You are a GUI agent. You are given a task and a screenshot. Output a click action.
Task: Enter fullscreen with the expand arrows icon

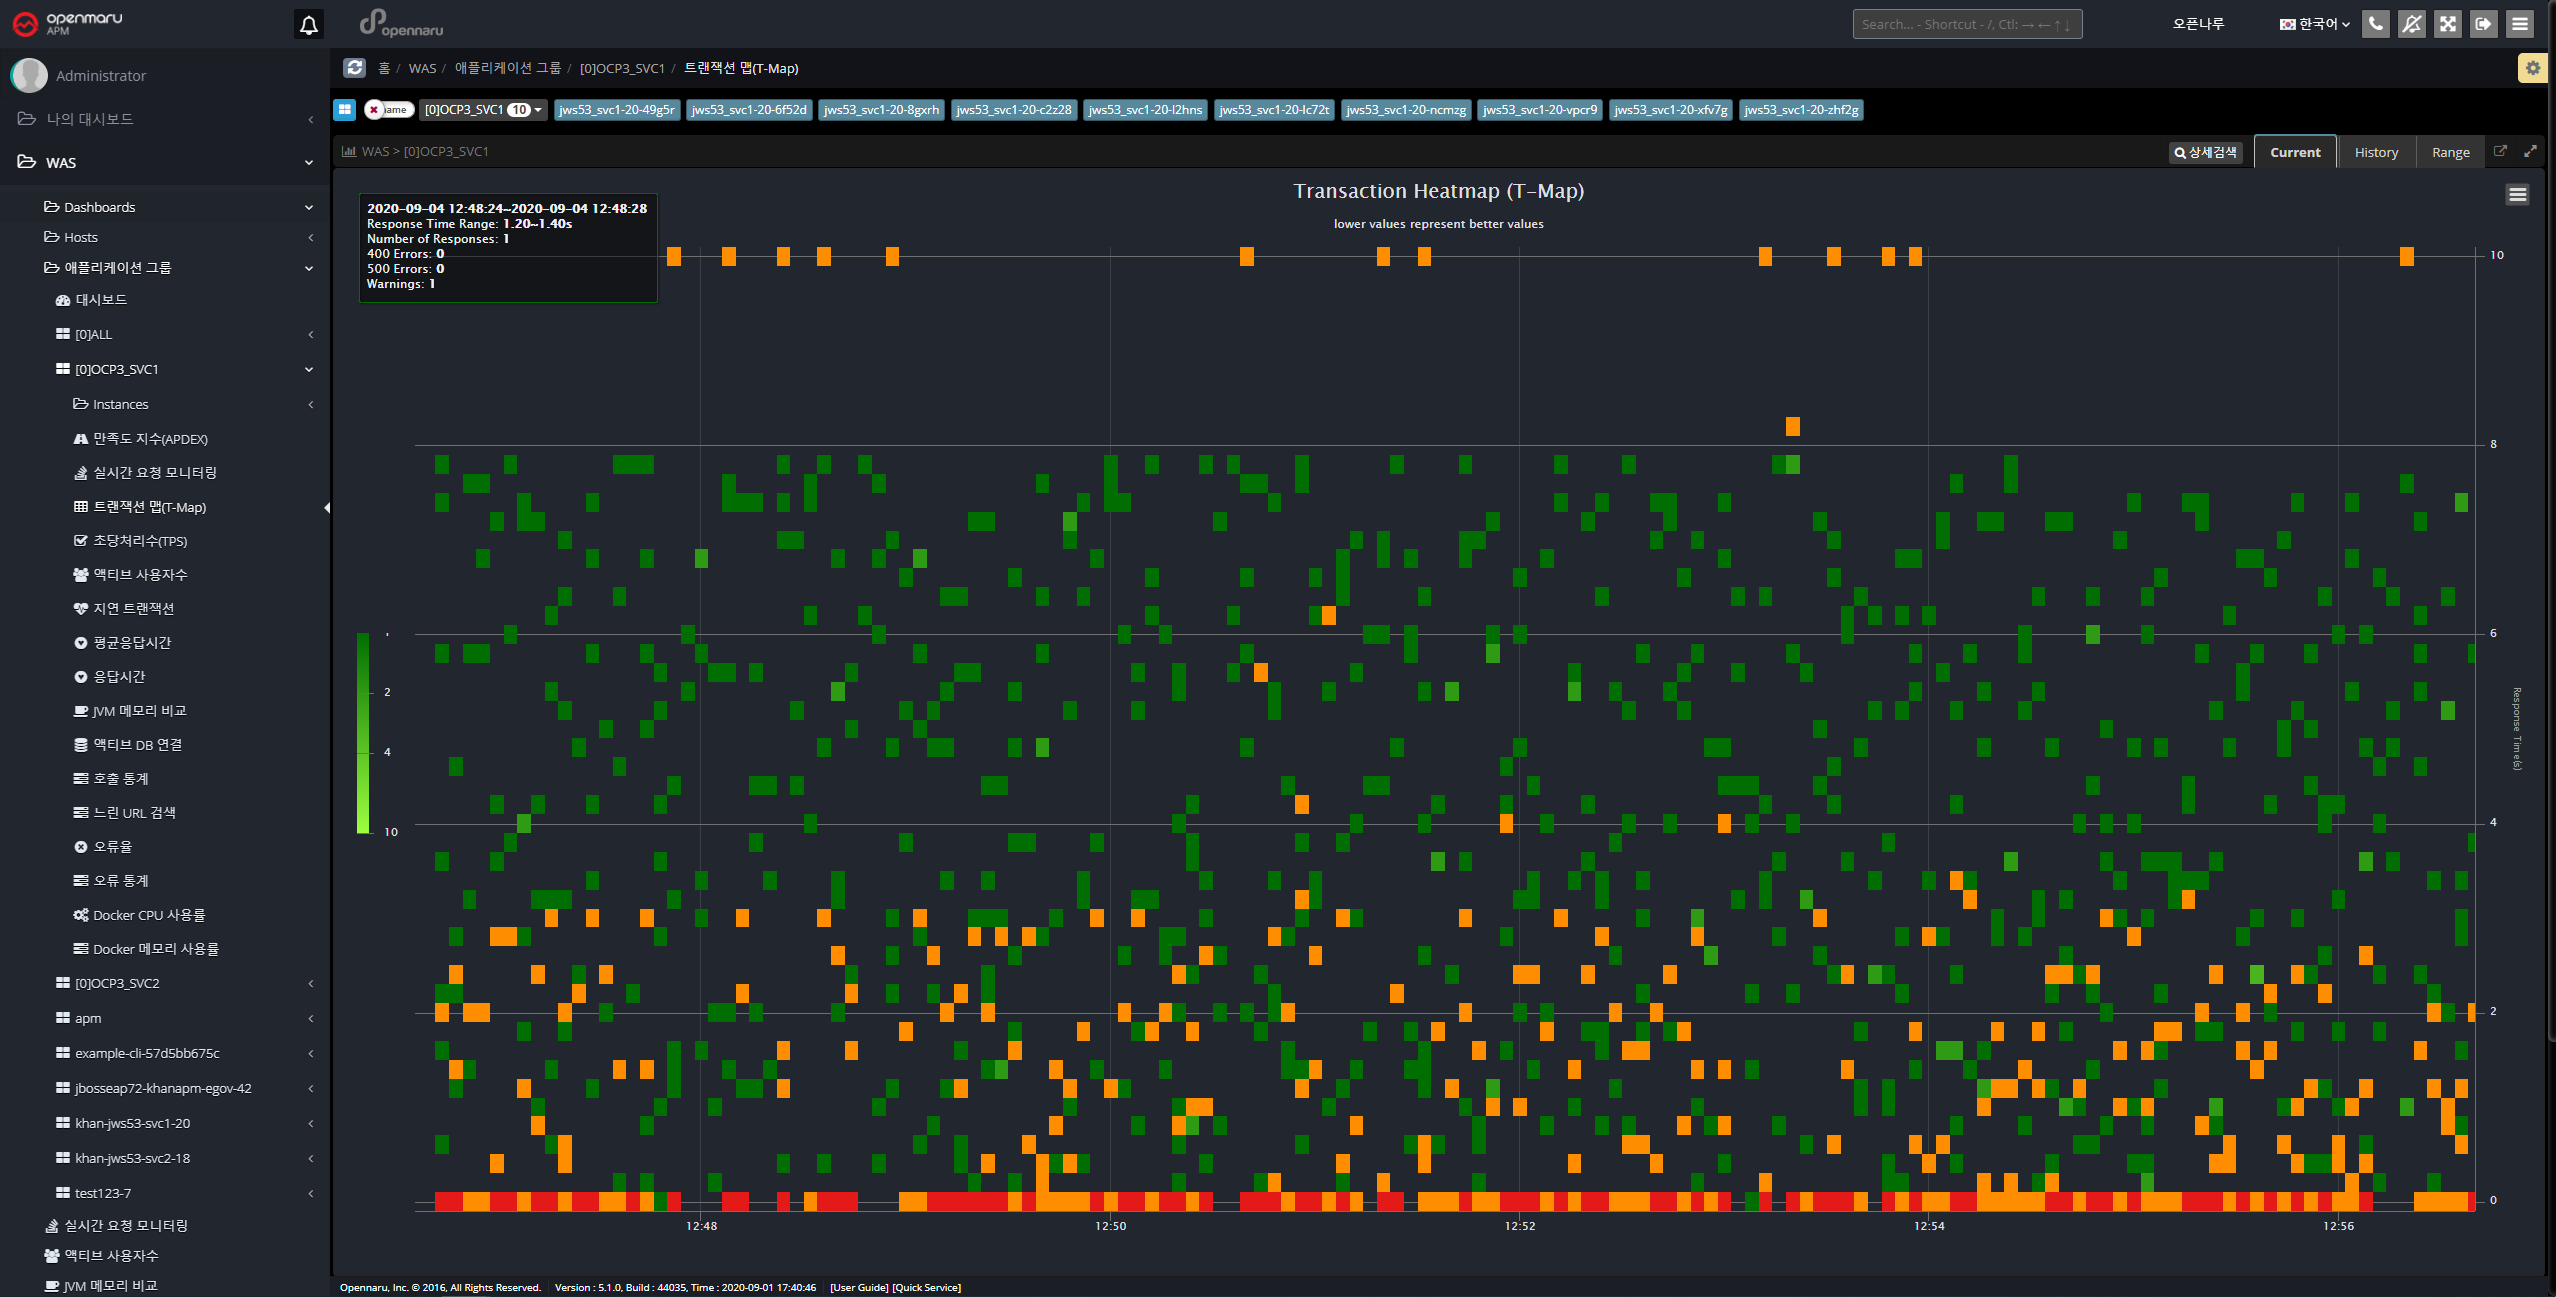(2448, 24)
